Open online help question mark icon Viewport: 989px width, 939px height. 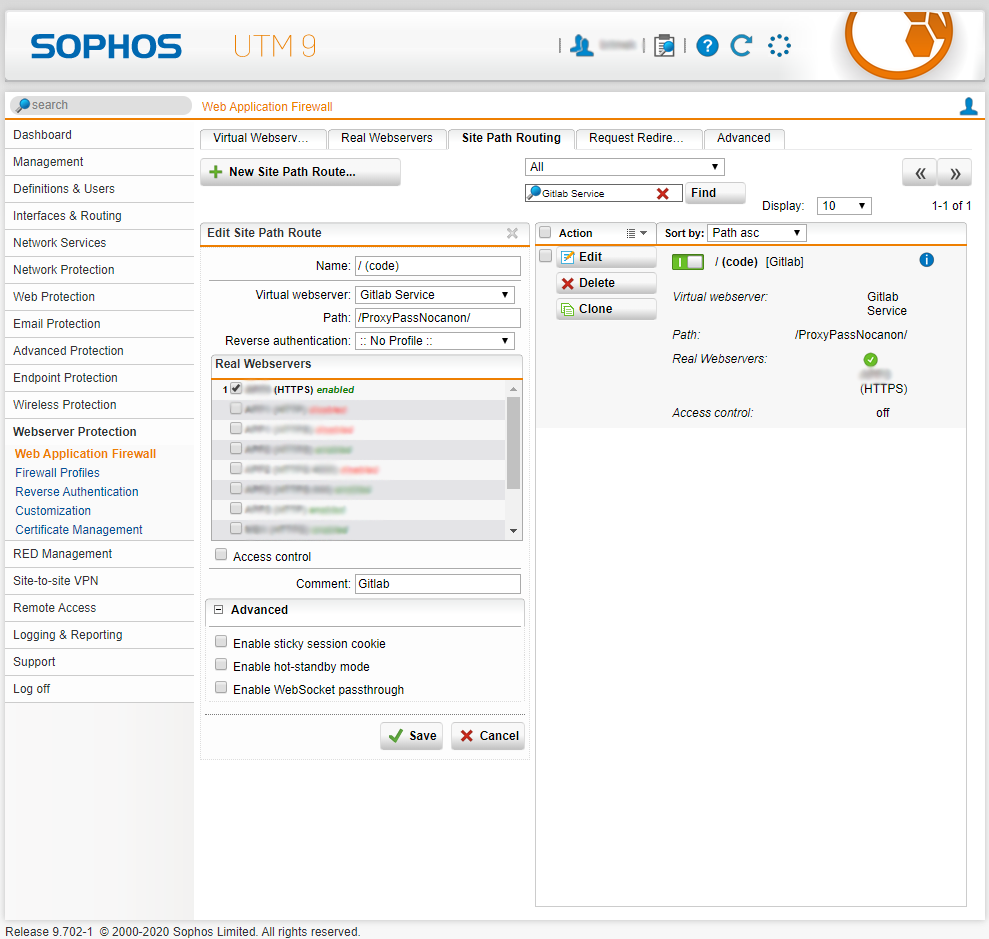point(707,45)
